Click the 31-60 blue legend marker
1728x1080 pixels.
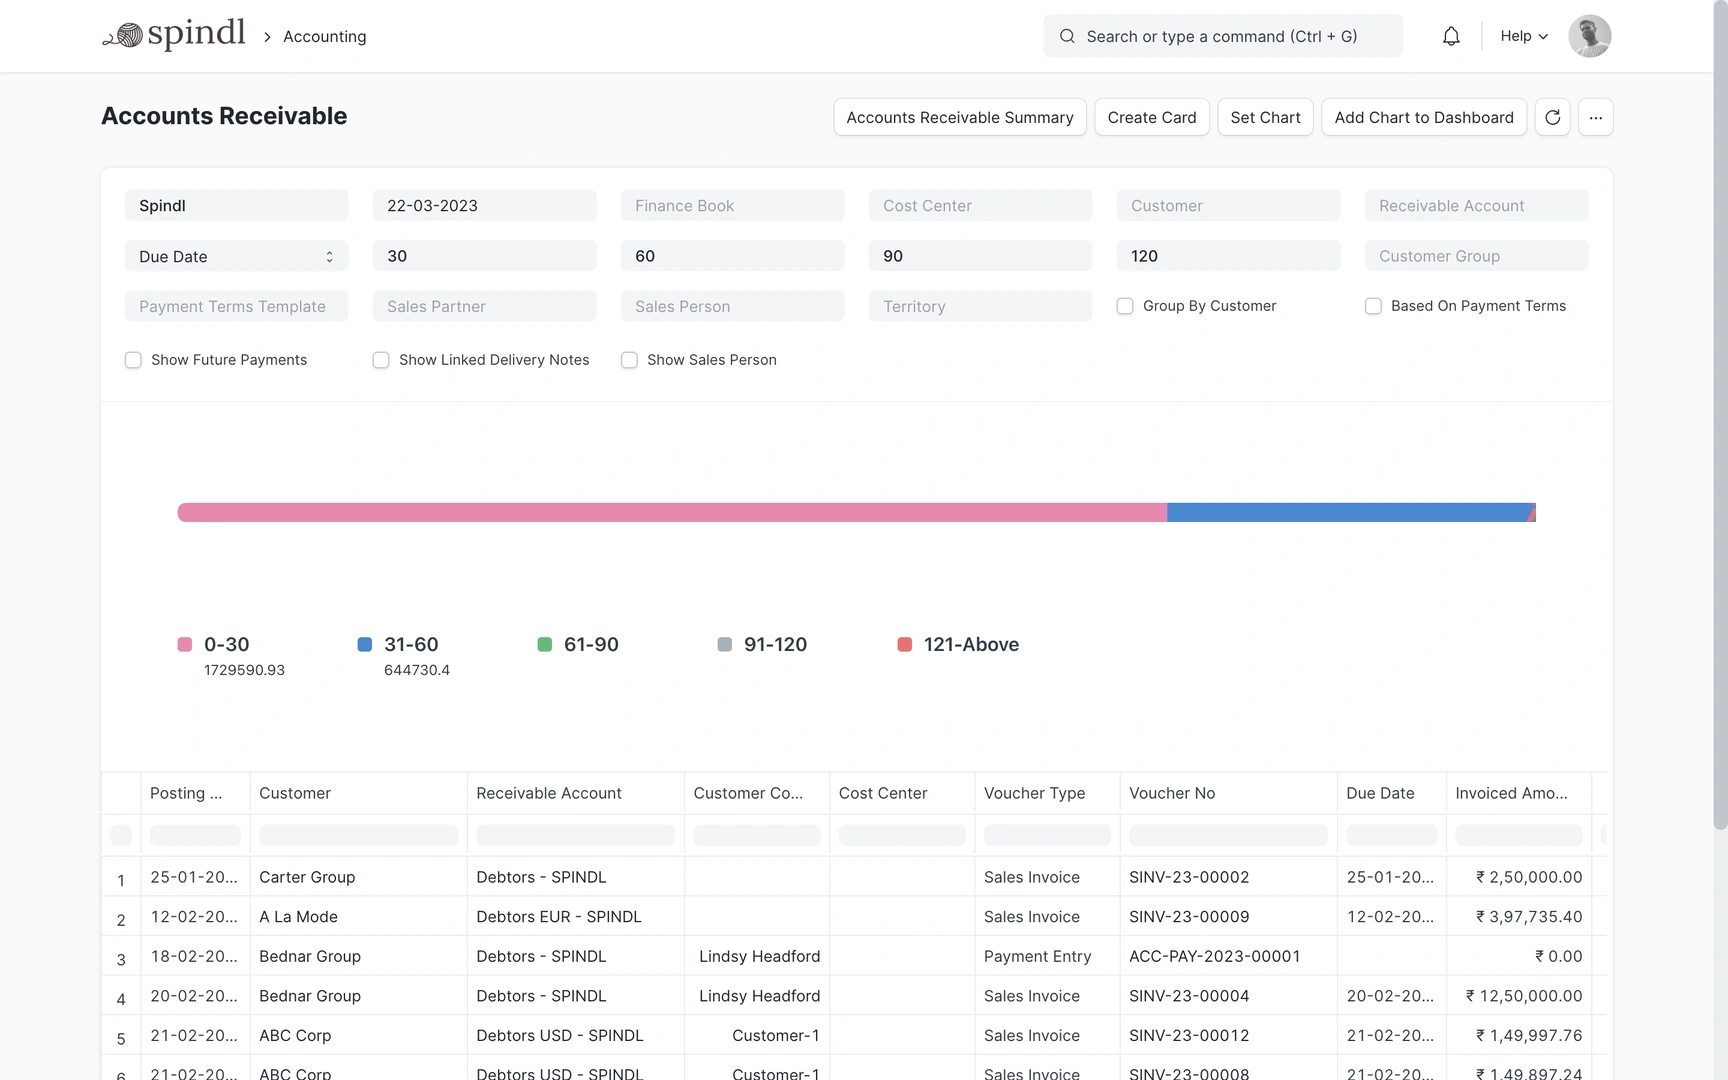(365, 645)
